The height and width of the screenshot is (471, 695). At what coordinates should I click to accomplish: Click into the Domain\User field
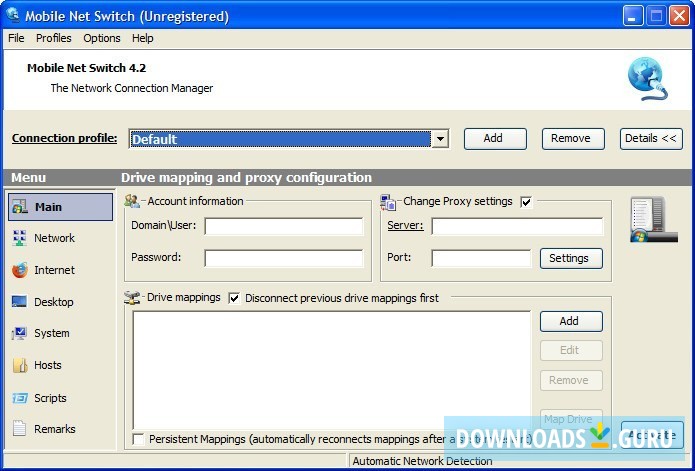click(x=284, y=226)
